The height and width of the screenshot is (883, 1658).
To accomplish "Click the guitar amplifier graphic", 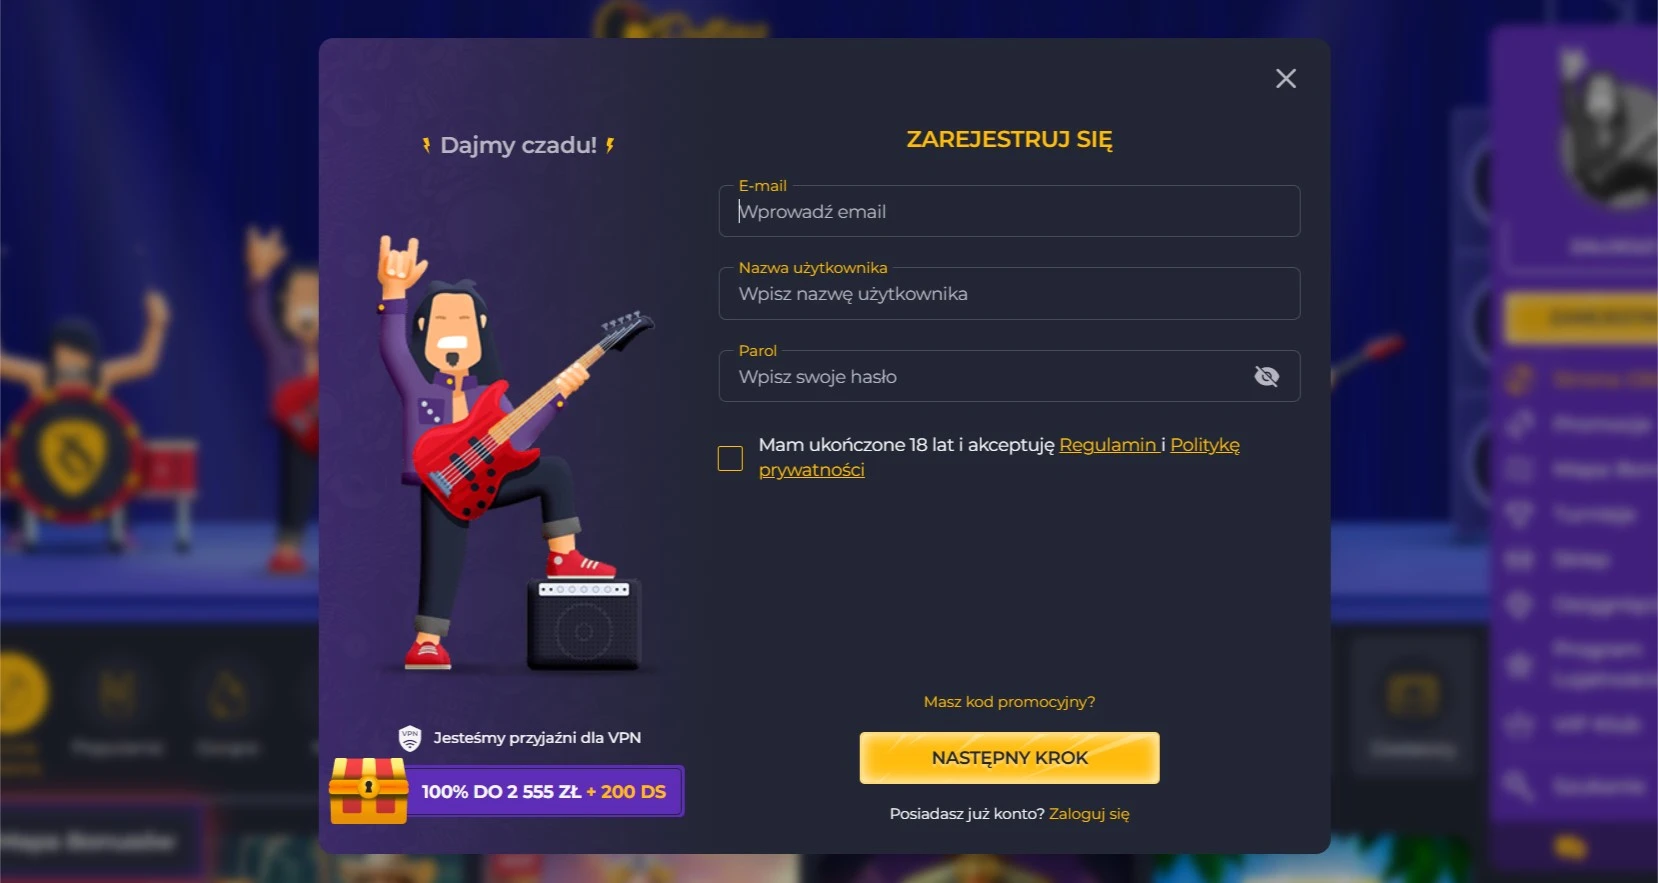I will pyautogui.click(x=584, y=624).
